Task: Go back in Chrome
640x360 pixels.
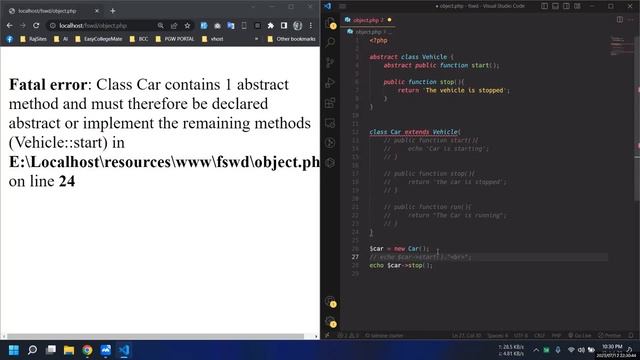Action: point(9,25)
